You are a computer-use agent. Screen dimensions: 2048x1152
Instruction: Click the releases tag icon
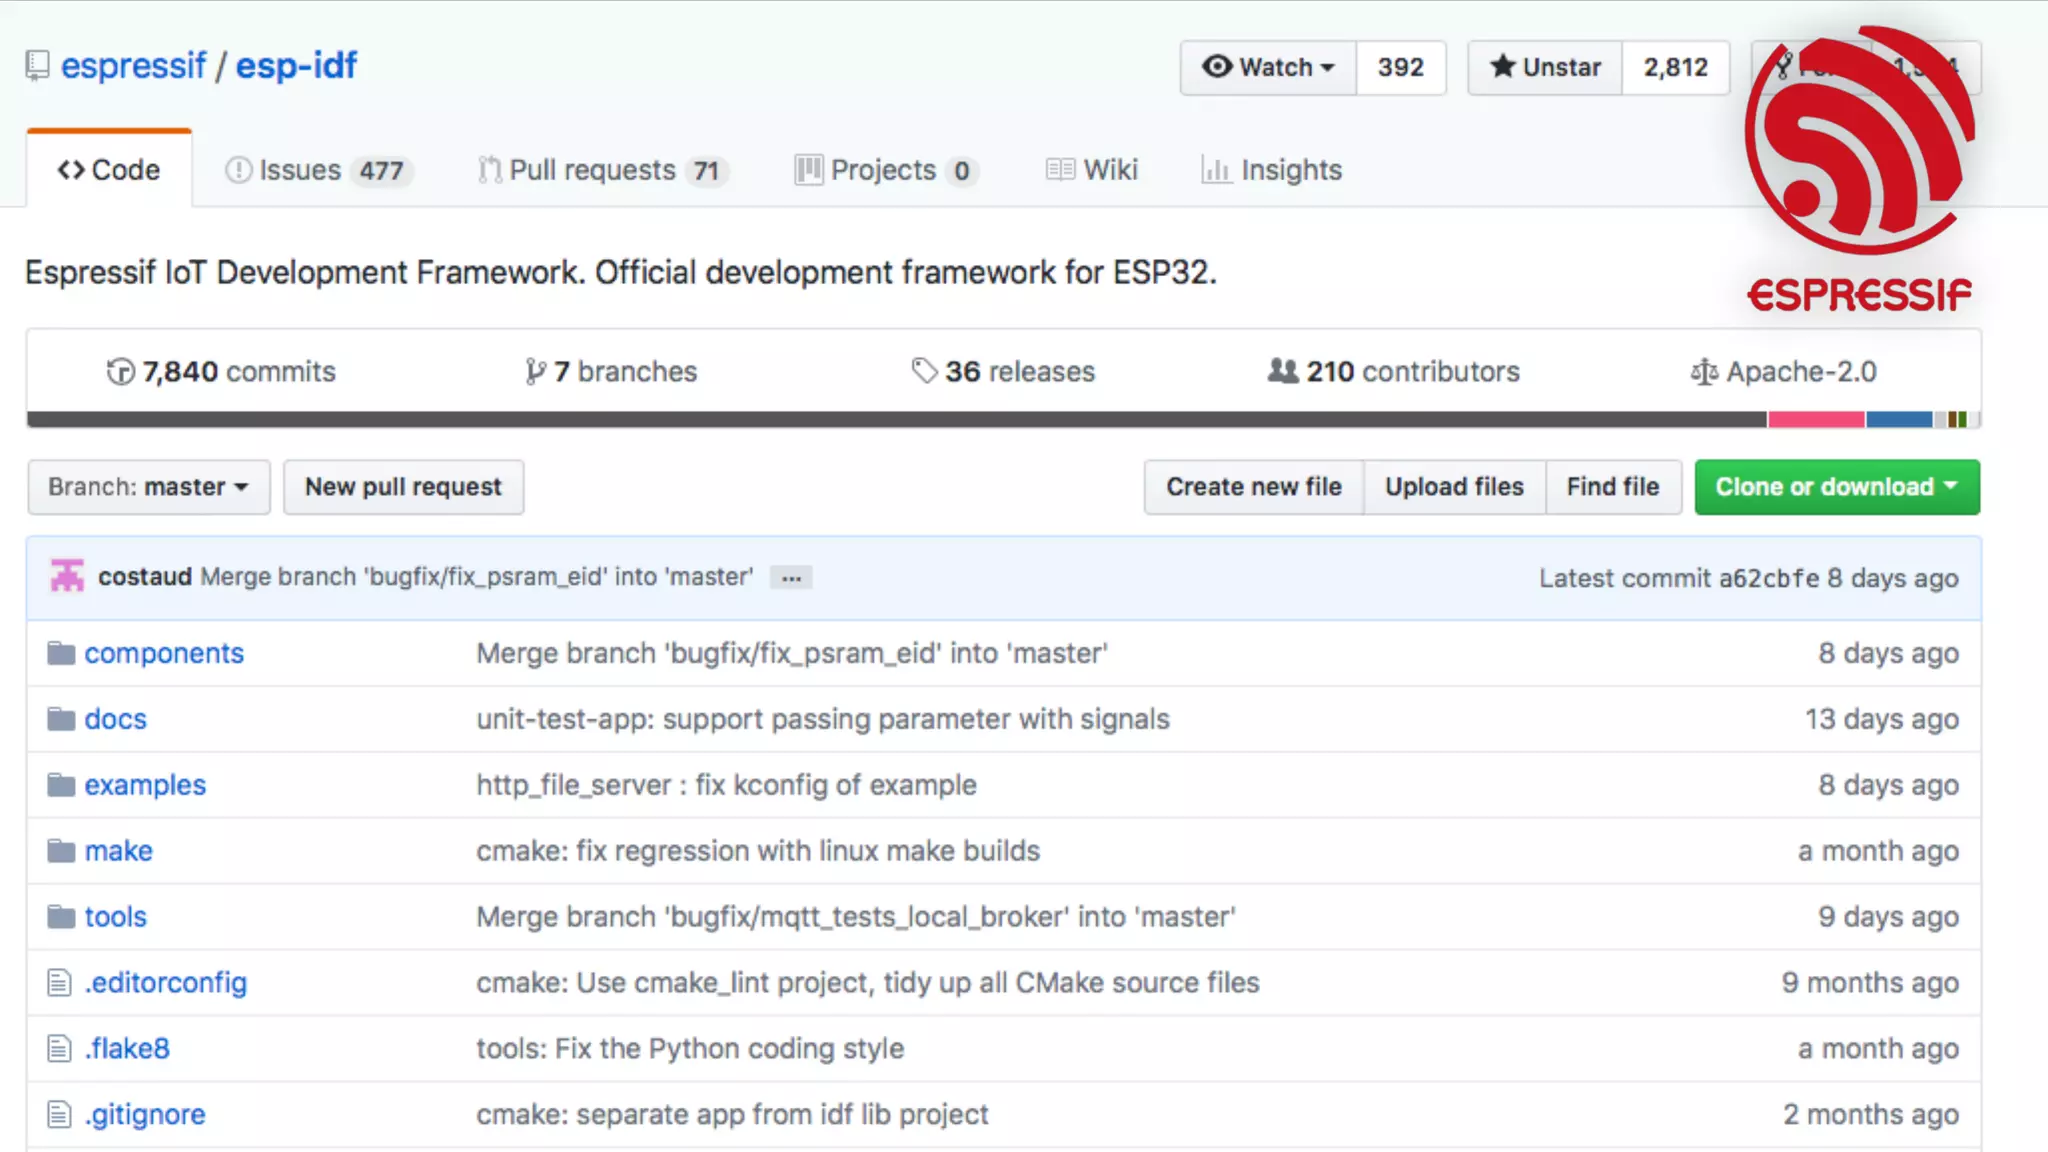pyautogui.click(x=924, y=371)
